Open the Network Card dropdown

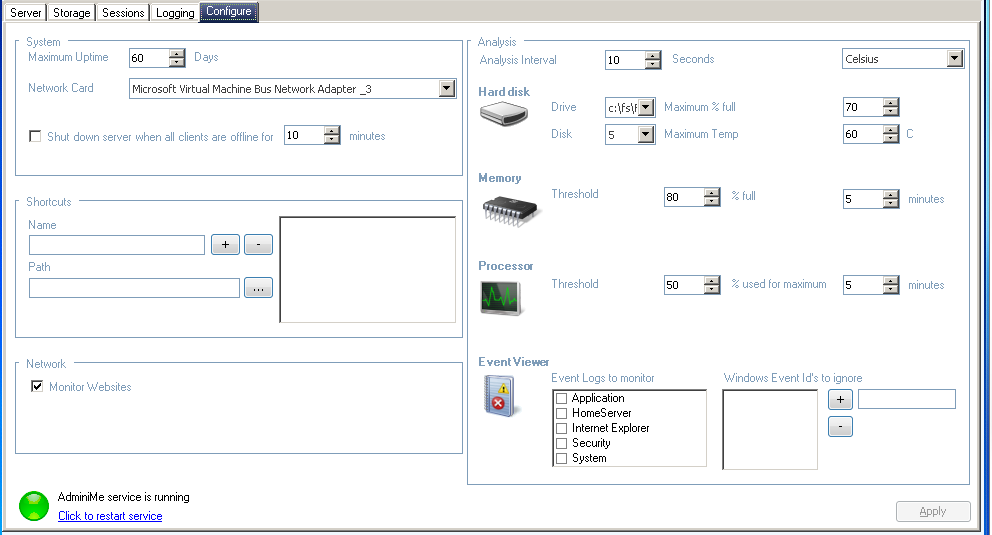(447, 89)
